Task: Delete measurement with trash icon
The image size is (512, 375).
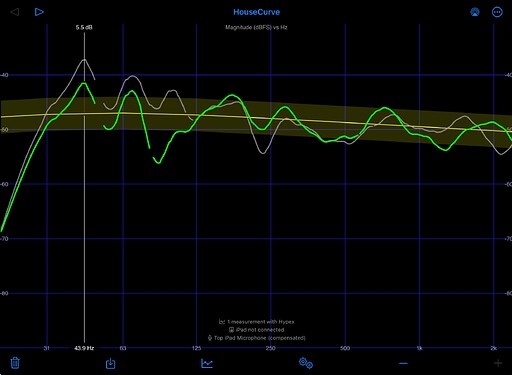Action: tap(15, 363)
